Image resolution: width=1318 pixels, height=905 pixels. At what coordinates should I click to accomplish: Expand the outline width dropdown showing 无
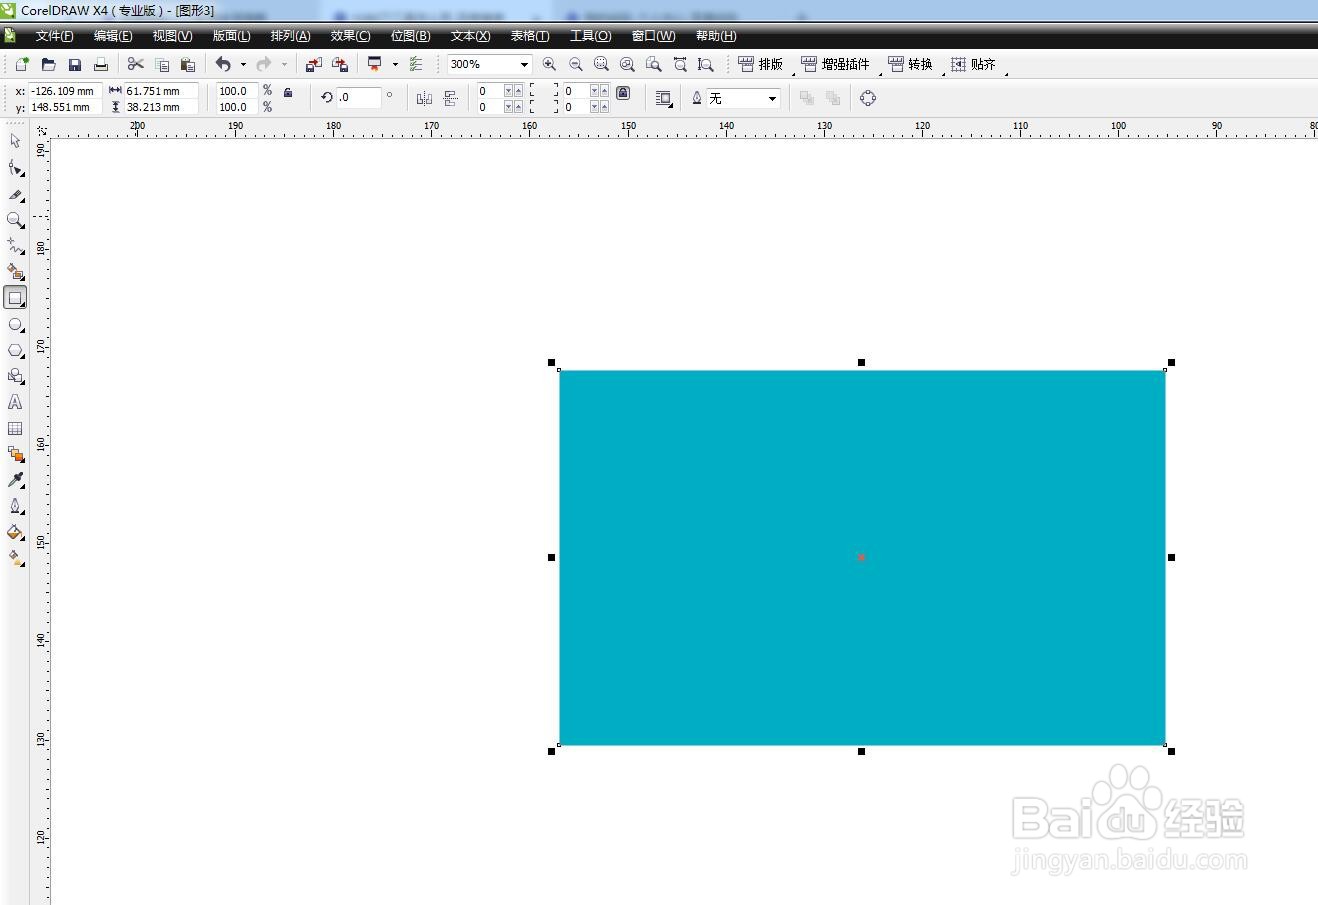pyautogui.click(x=770, y=97)
